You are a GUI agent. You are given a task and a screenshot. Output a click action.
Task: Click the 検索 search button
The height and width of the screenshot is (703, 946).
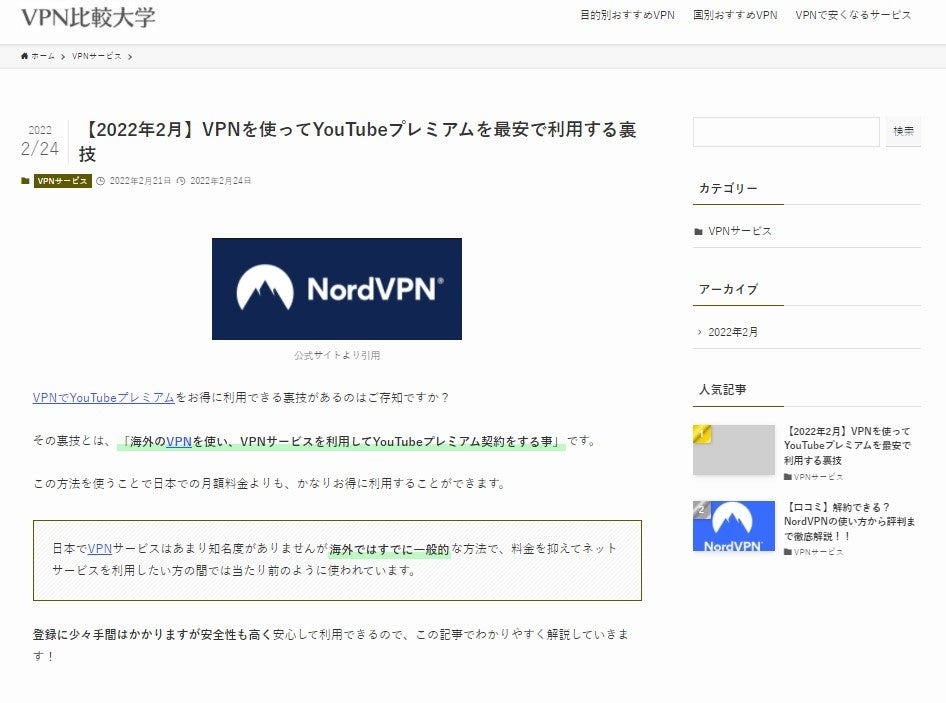pos(903,132)
